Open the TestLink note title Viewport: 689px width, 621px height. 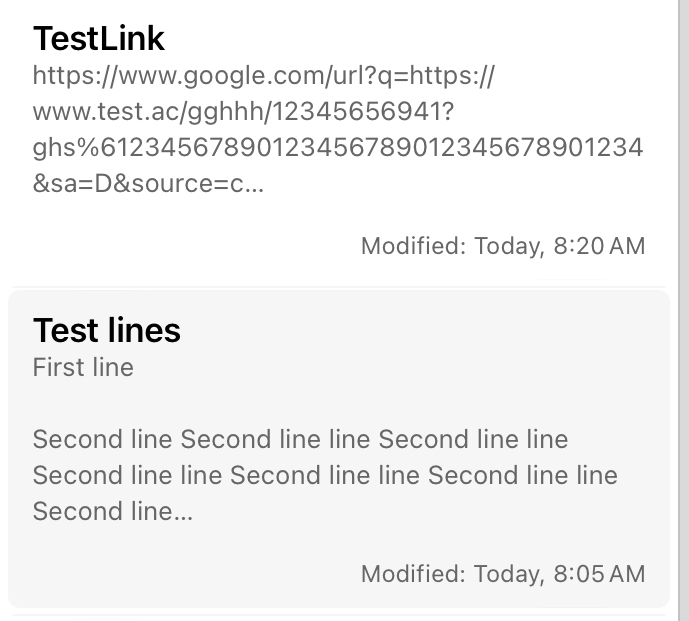tap(98, 39)
